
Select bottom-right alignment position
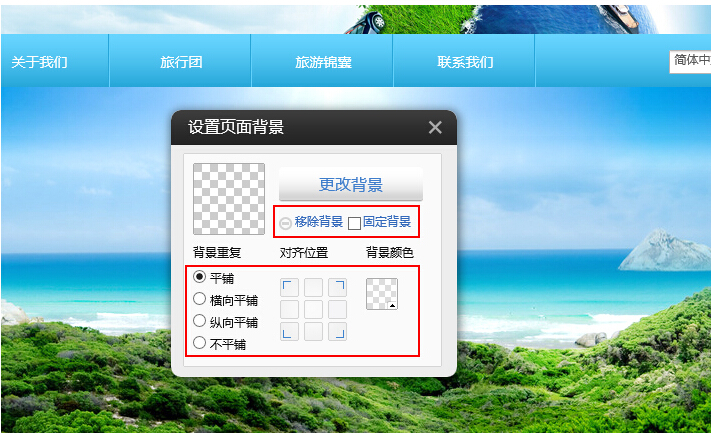[337, 331]
